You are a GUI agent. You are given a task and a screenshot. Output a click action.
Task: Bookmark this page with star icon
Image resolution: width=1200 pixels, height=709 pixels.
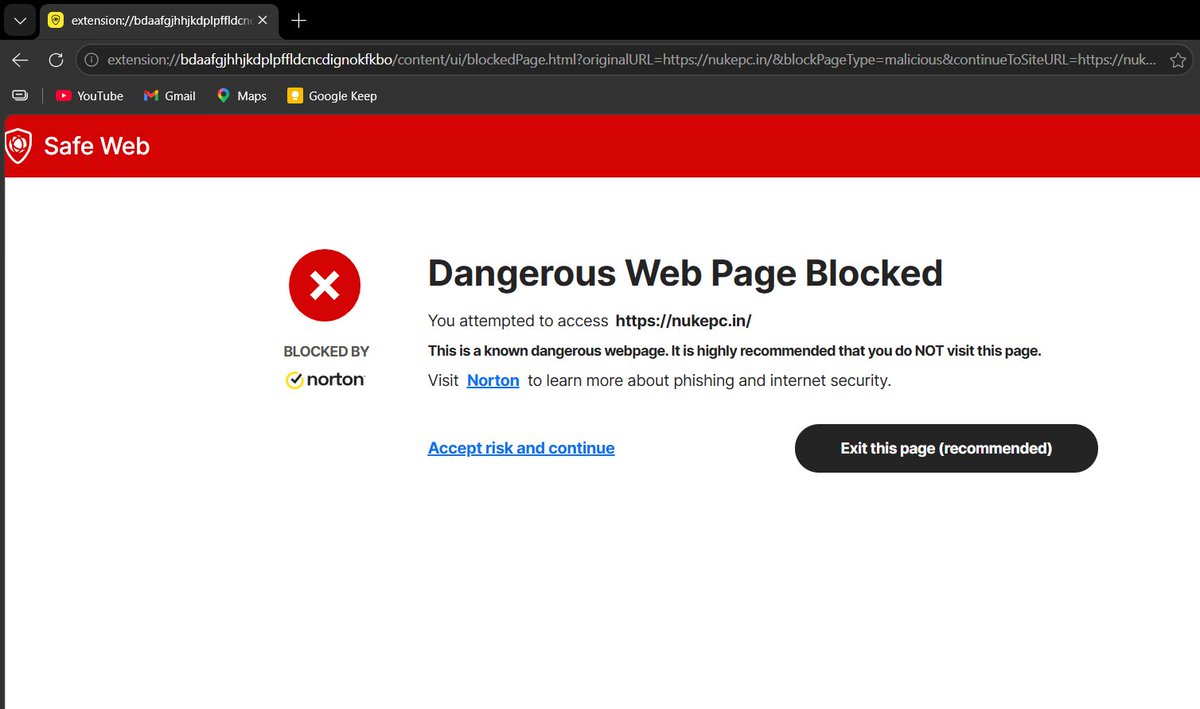point(1178,60)
